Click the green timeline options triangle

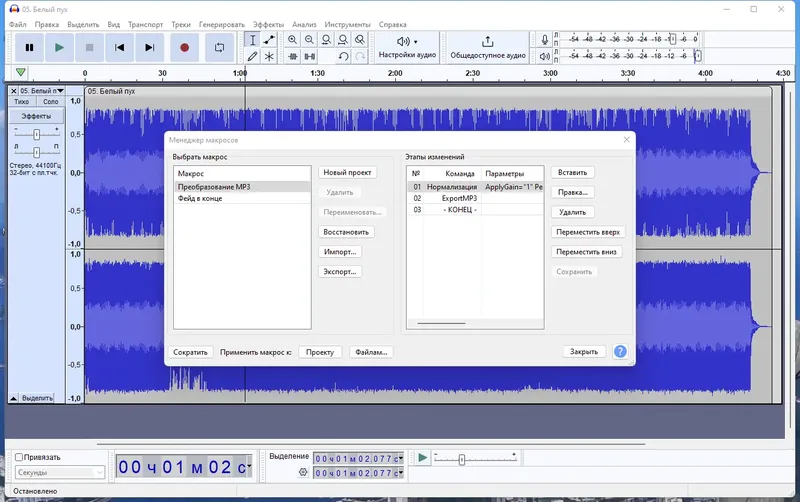tap(20, 72)
